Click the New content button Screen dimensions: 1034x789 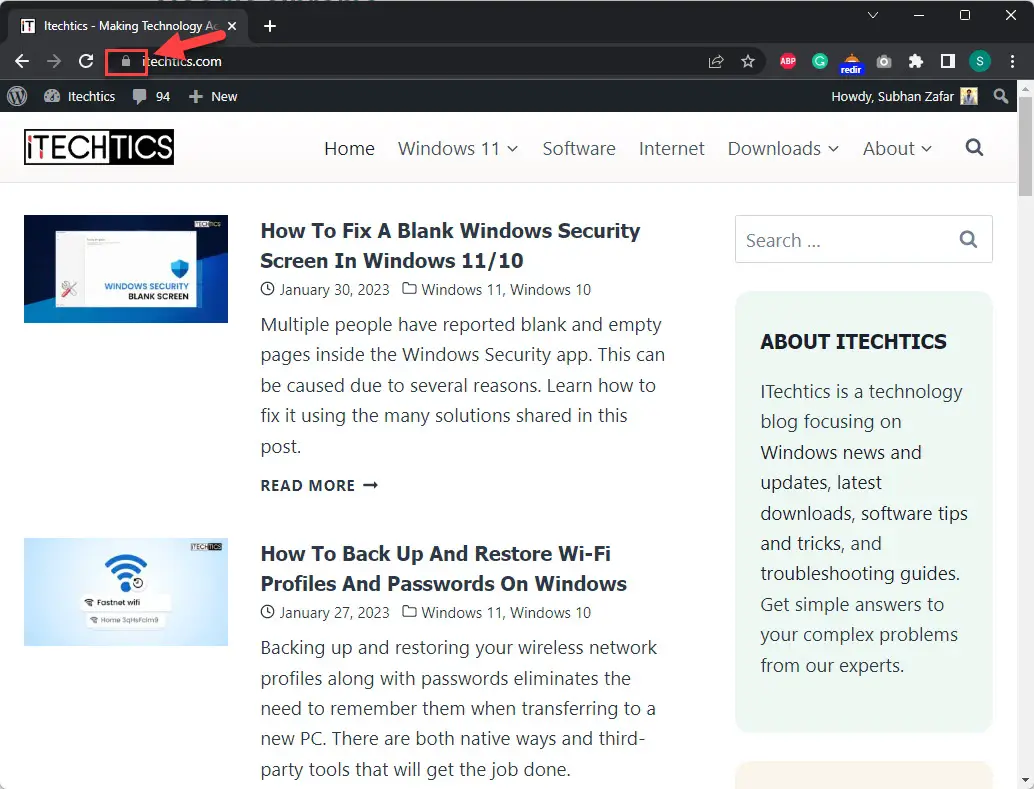point(213,96)
